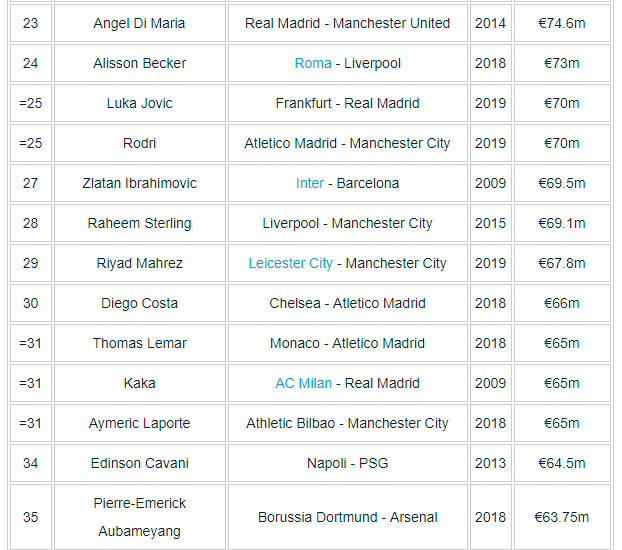Click the Riyad Mahrez player cell
The width and height of the screenshot is (622, 550).
(x=139, y=263)
